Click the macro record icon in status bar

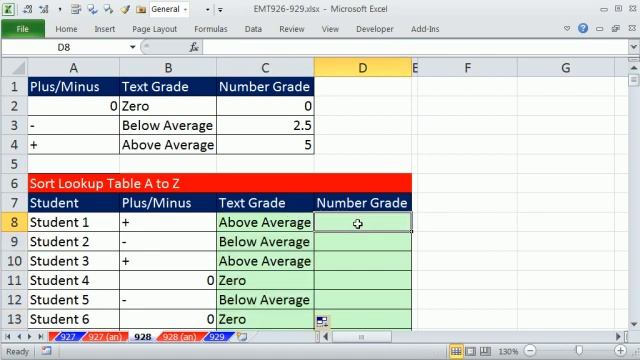click(46, 351)
